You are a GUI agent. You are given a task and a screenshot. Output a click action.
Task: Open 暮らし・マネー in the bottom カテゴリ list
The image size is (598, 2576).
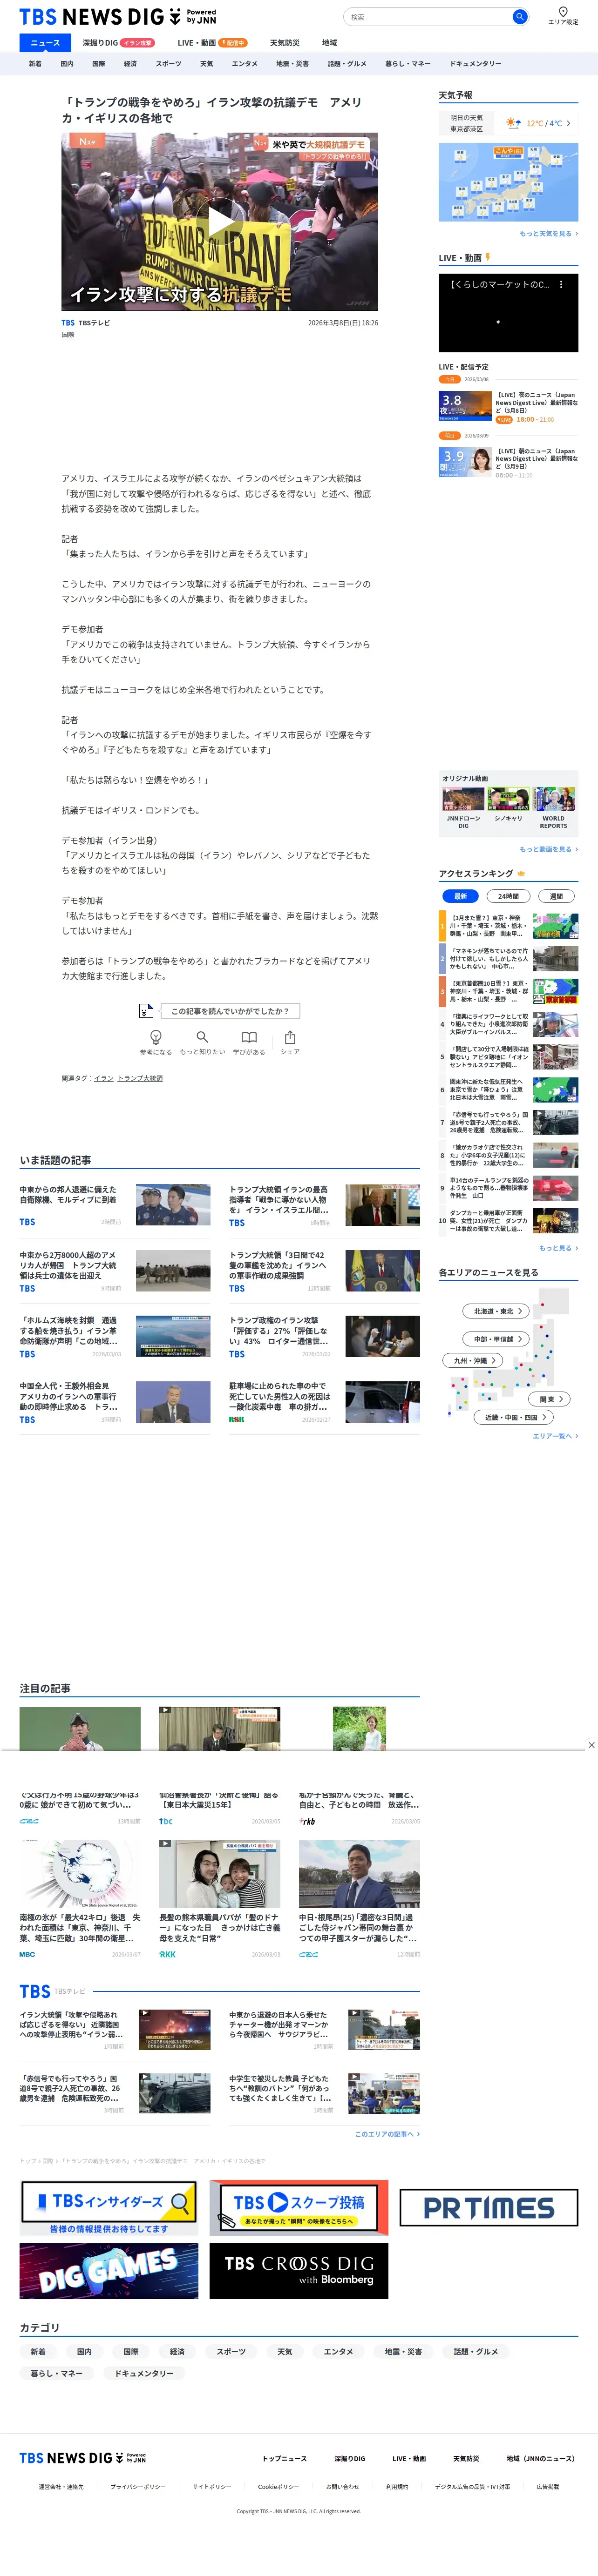57,2373
